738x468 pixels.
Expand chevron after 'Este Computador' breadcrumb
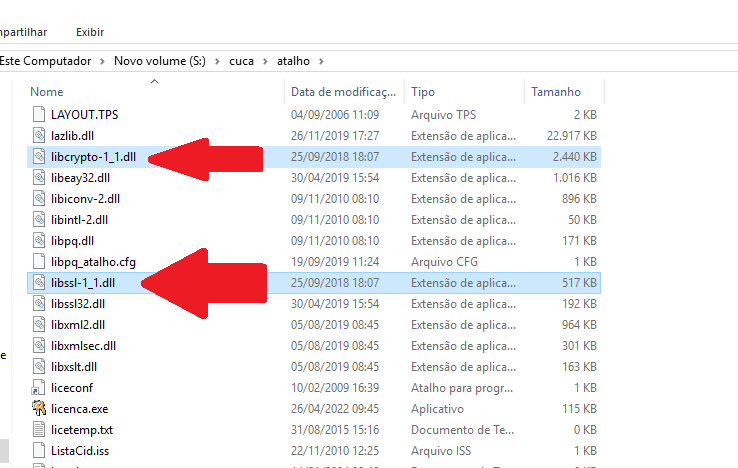click(102, 61)
